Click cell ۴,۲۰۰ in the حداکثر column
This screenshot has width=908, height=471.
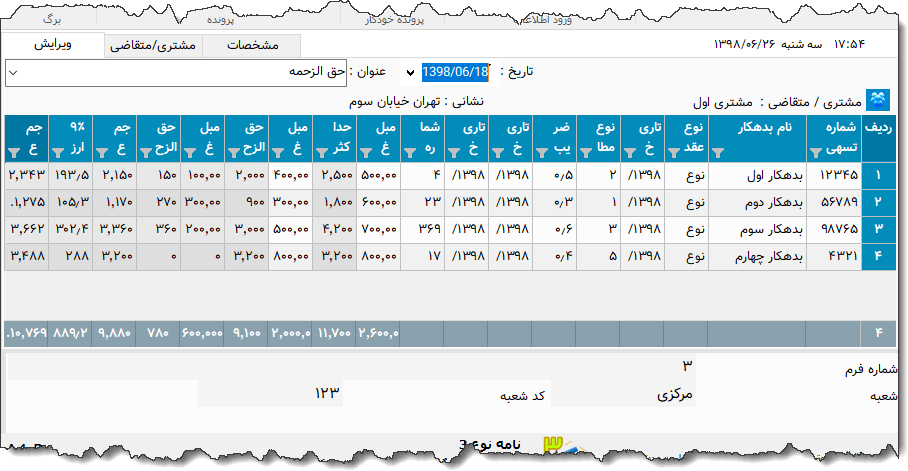tap(334, 229)
